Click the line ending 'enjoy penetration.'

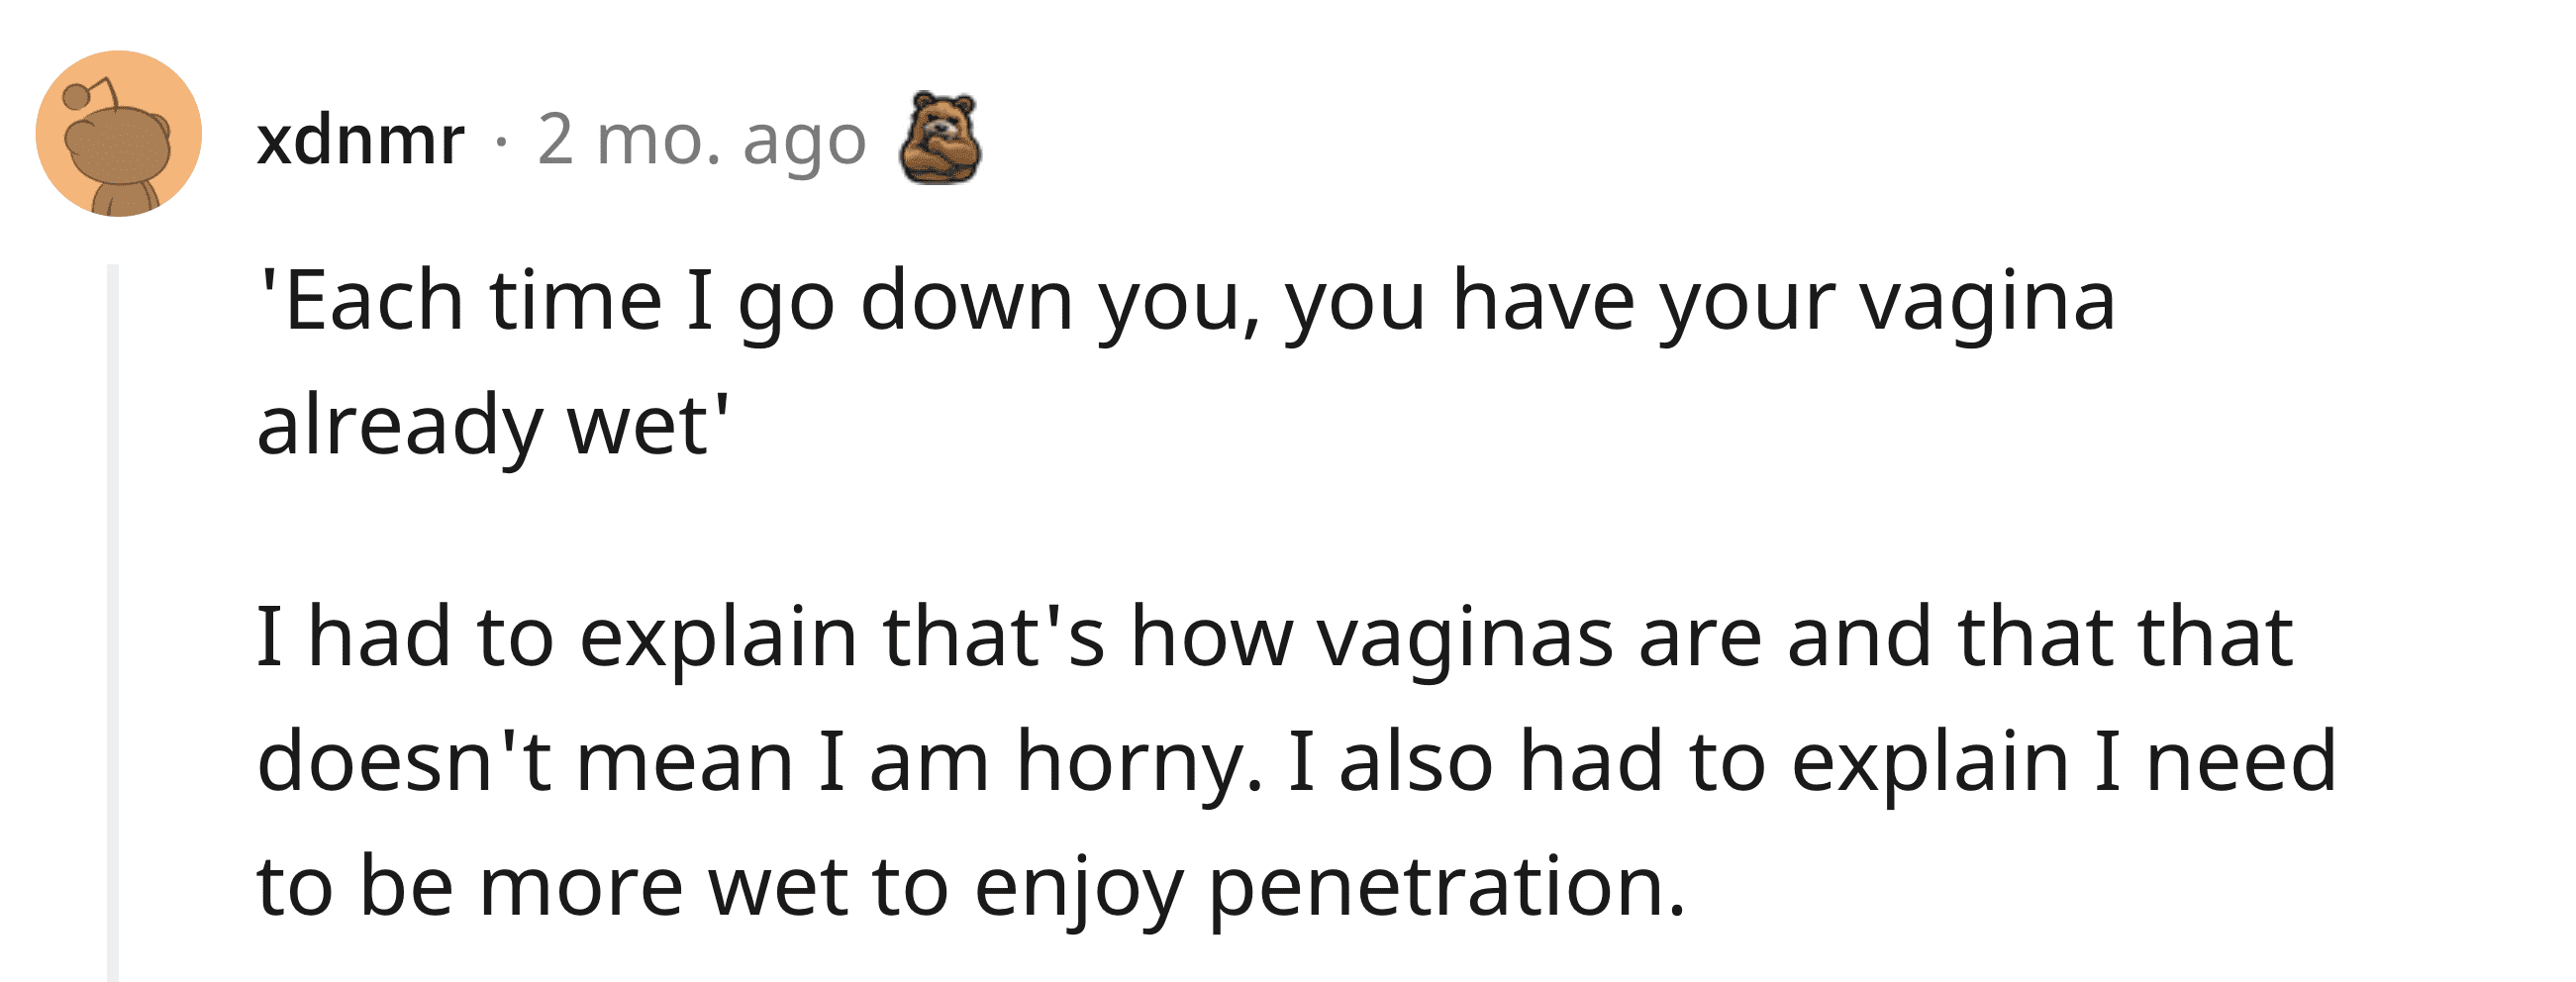click(971, 888)
